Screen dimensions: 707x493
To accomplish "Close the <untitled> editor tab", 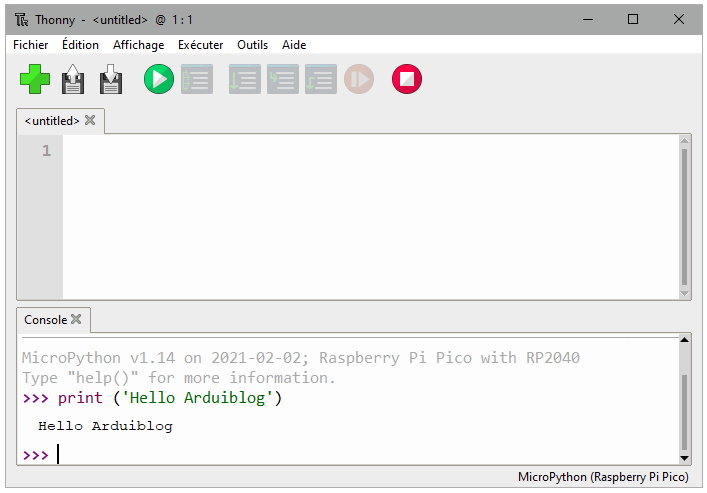I will click(90, 120).
